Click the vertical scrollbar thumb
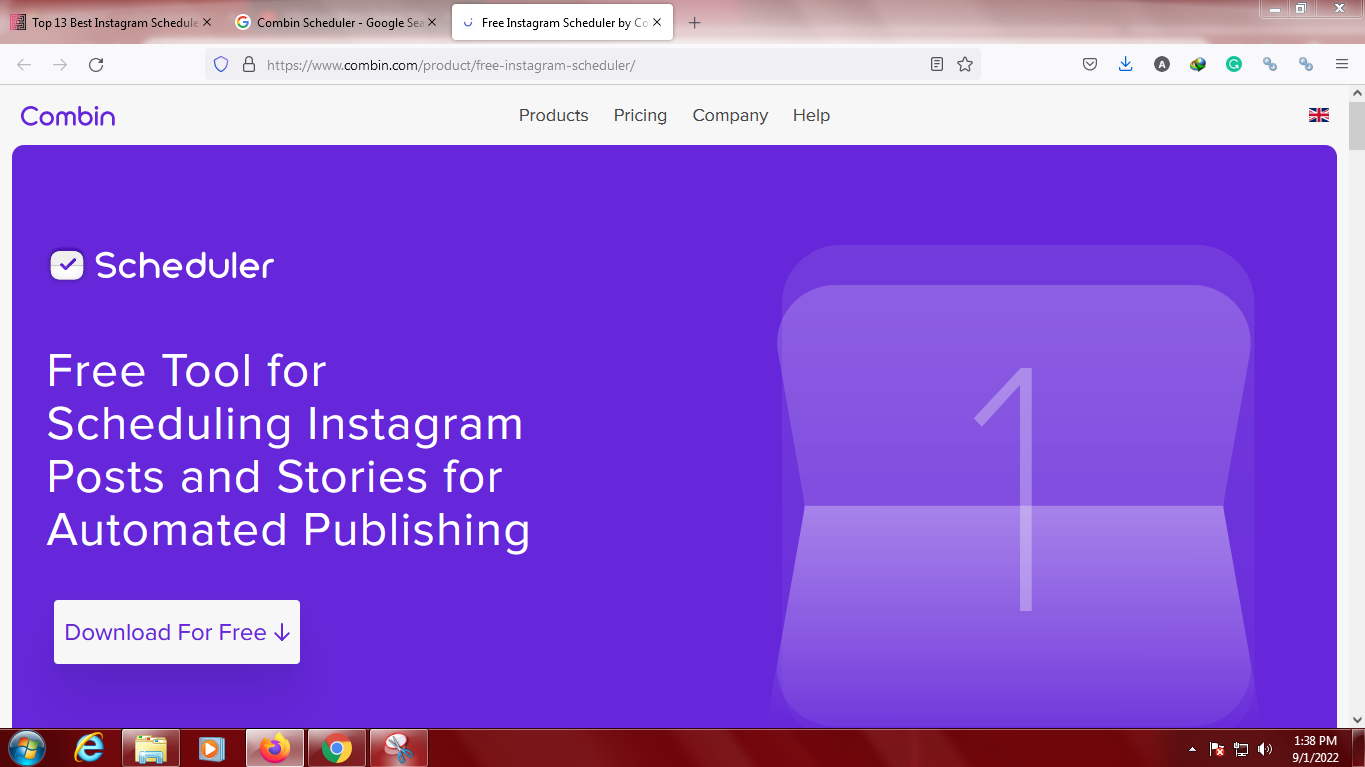The width and height of the screenshot is (1365, 767). tap(1356, 126)
